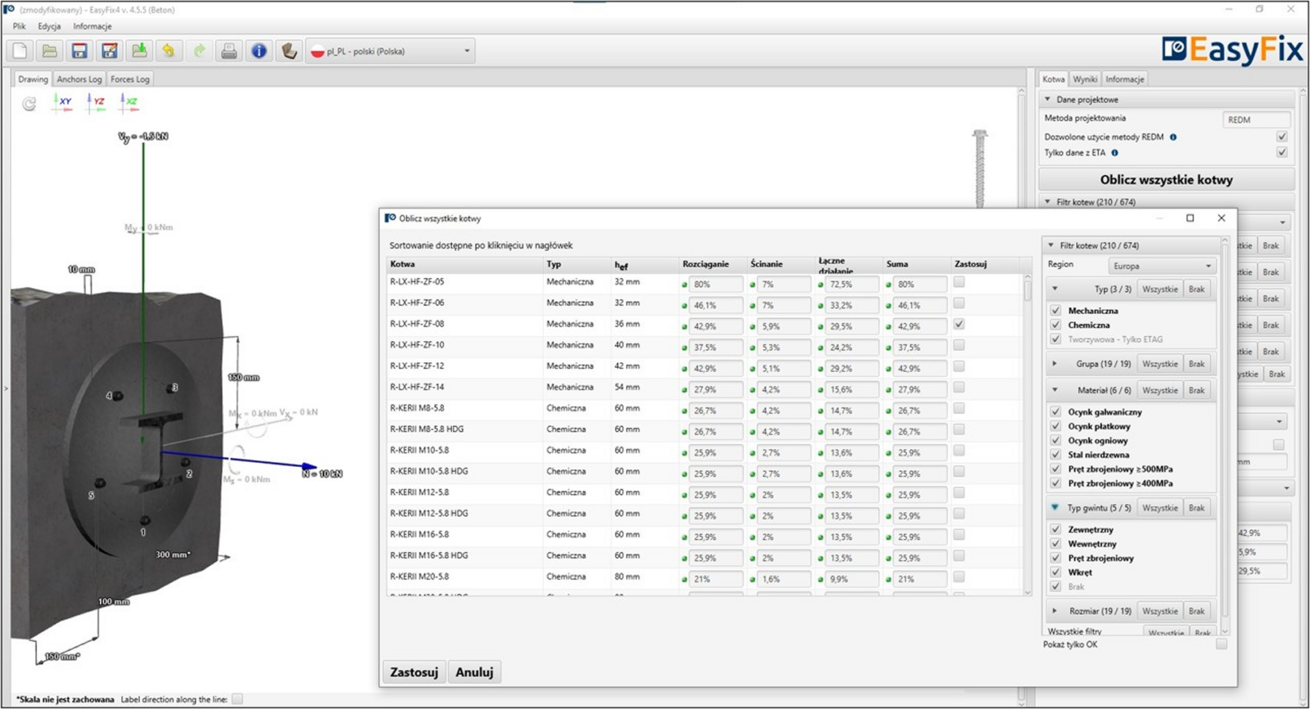Uncheck Stal nierdzewna material filter

click(1055, 455)
